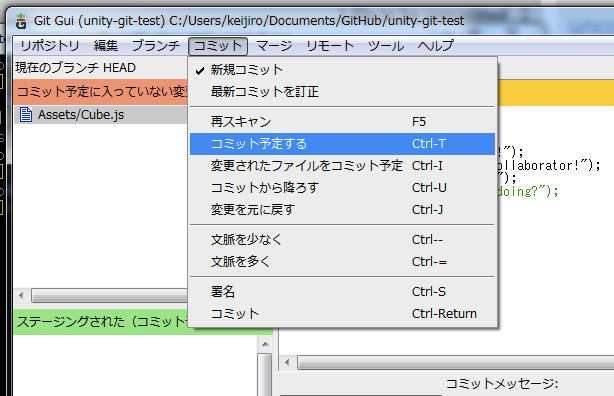Open the リポジトリ menu
The image size is (614, 396).
pyautogui.click(x=50, y=46)
